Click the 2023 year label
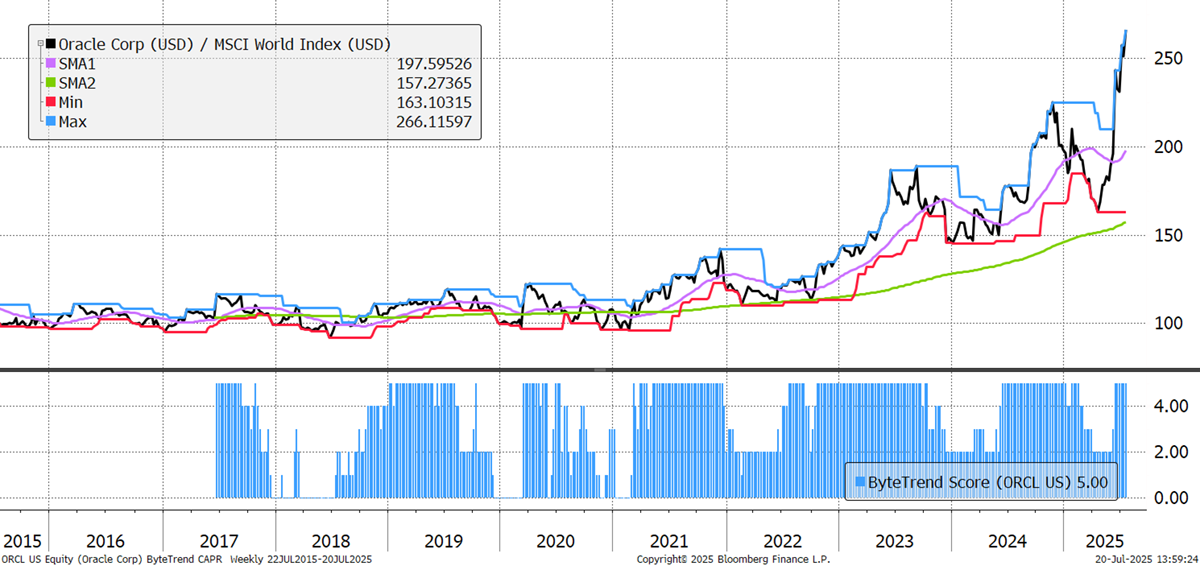The image size is (1200, 566). pyautogui.click(x=895, y=541)
